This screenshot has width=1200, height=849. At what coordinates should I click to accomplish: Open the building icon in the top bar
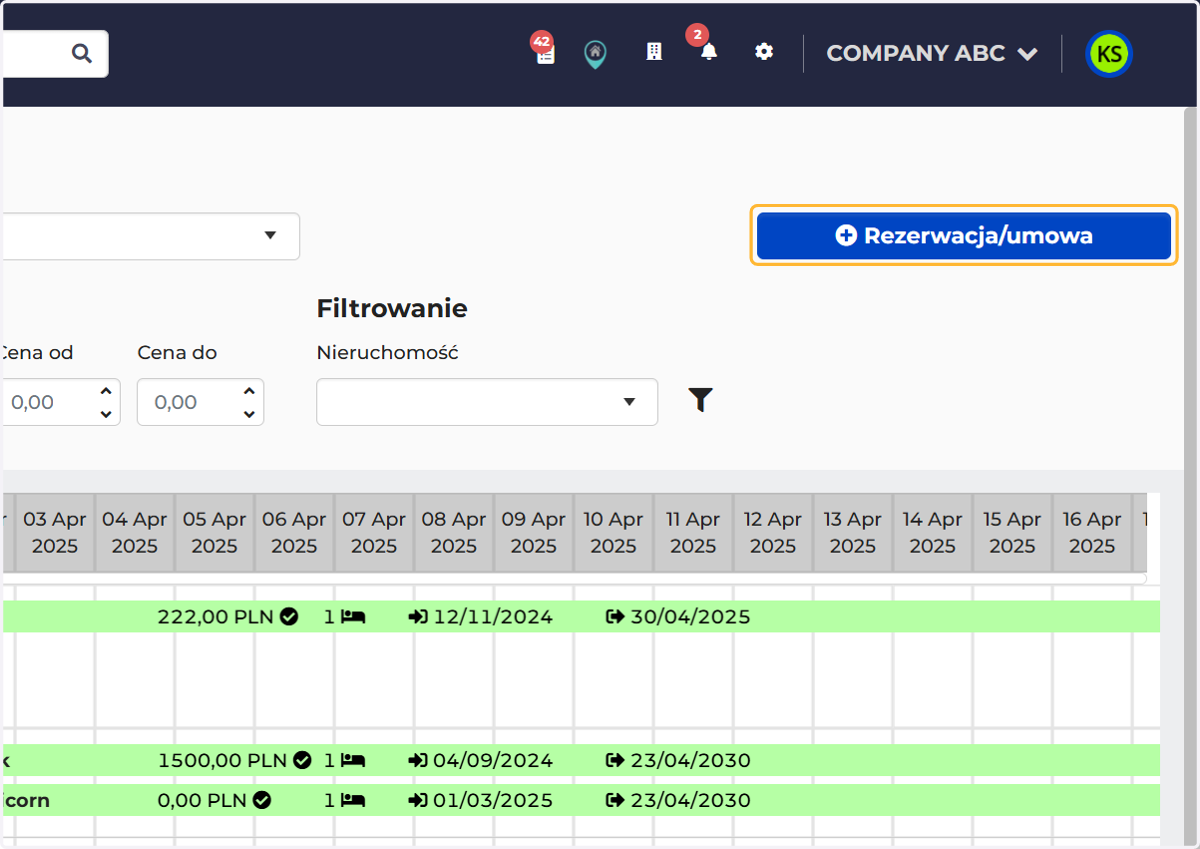tap(654, 52)
